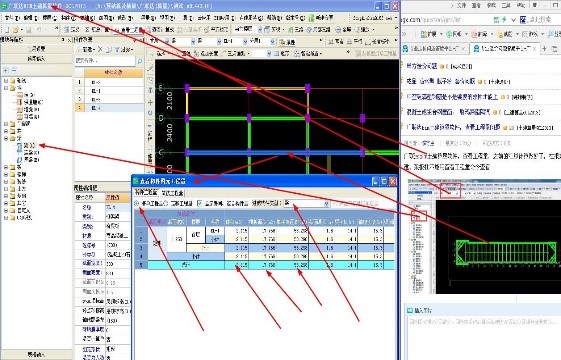Toggle the checkbox in the quantities dialog options row
Image resolution: width=561 pixels, height=360 pixels.
pos(200,203)
